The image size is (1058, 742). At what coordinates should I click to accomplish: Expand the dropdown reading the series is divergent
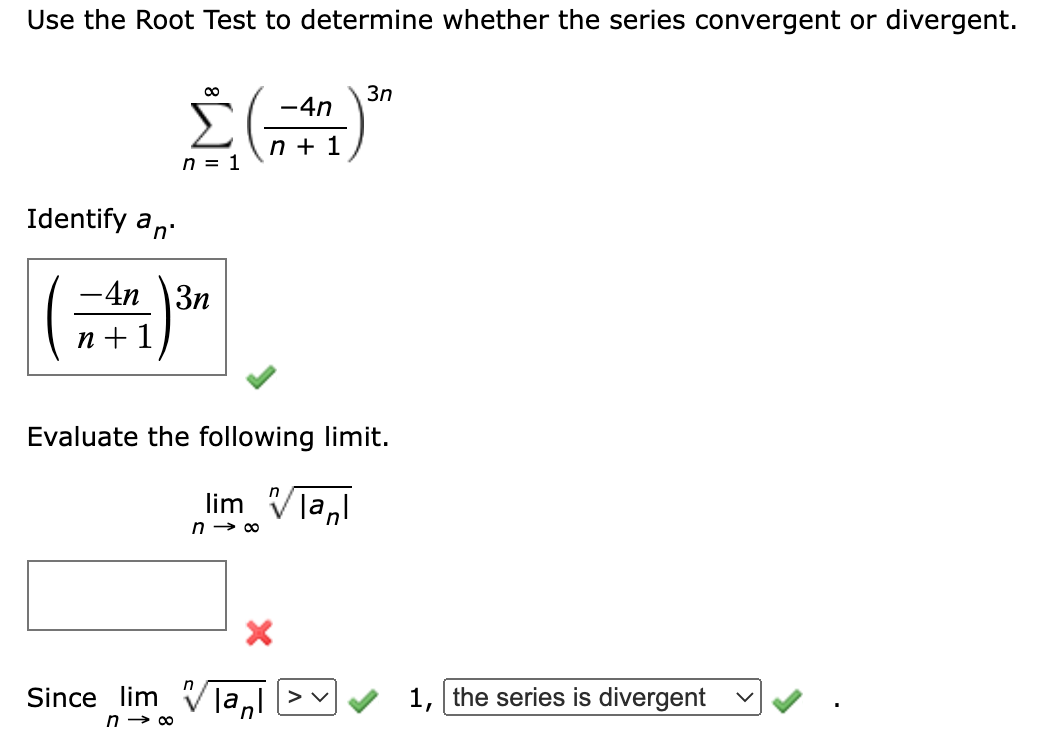pos(601,697)
